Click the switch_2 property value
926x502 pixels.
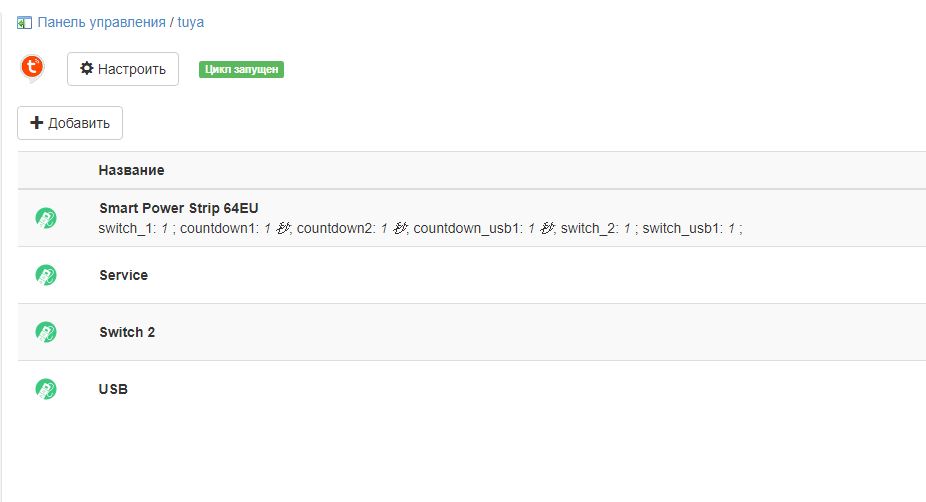pos(627,229)
